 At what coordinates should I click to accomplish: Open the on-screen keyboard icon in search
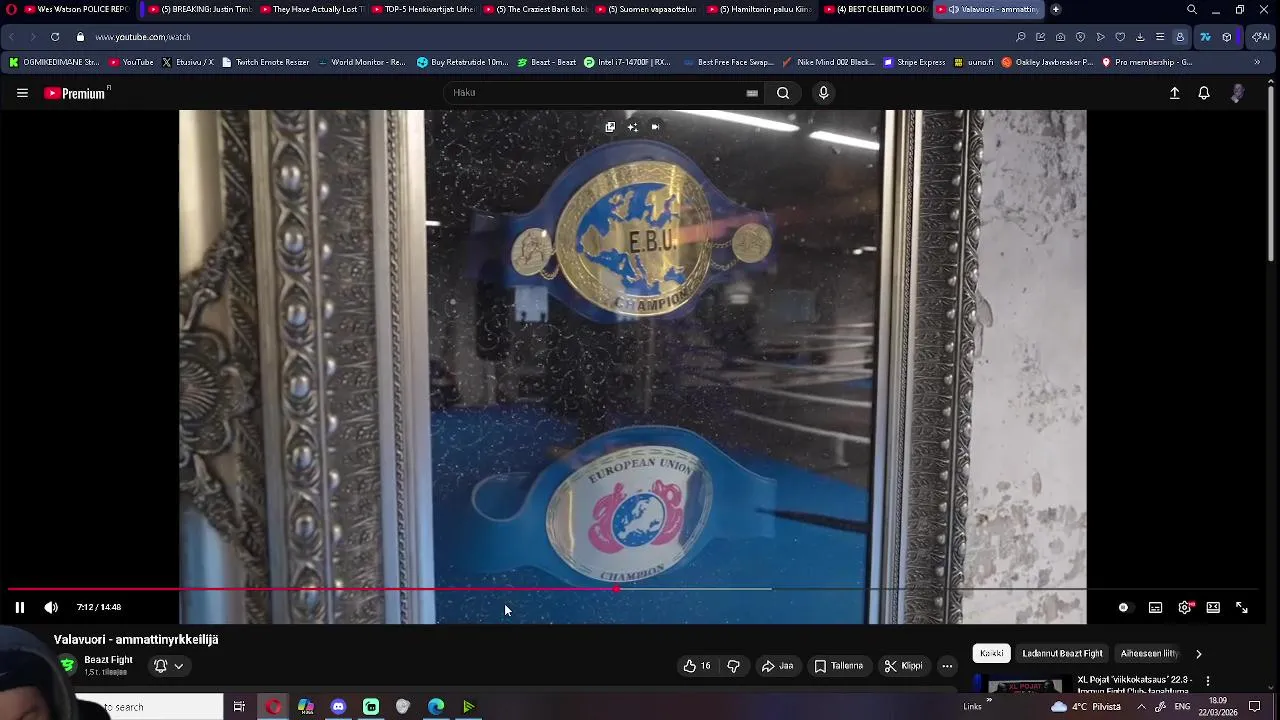(752, 93)
